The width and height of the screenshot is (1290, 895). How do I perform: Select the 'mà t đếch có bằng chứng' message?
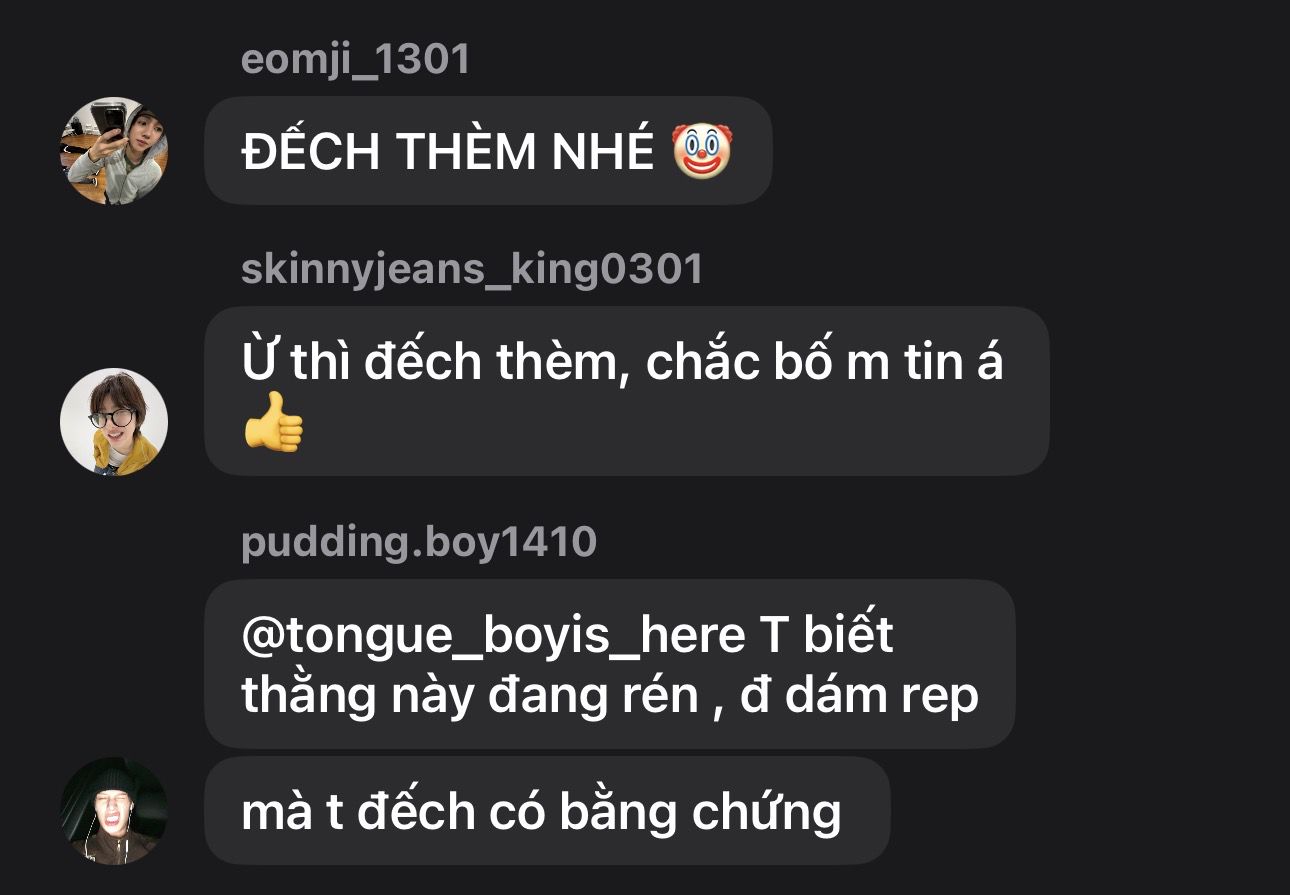[x=547, y=811]
